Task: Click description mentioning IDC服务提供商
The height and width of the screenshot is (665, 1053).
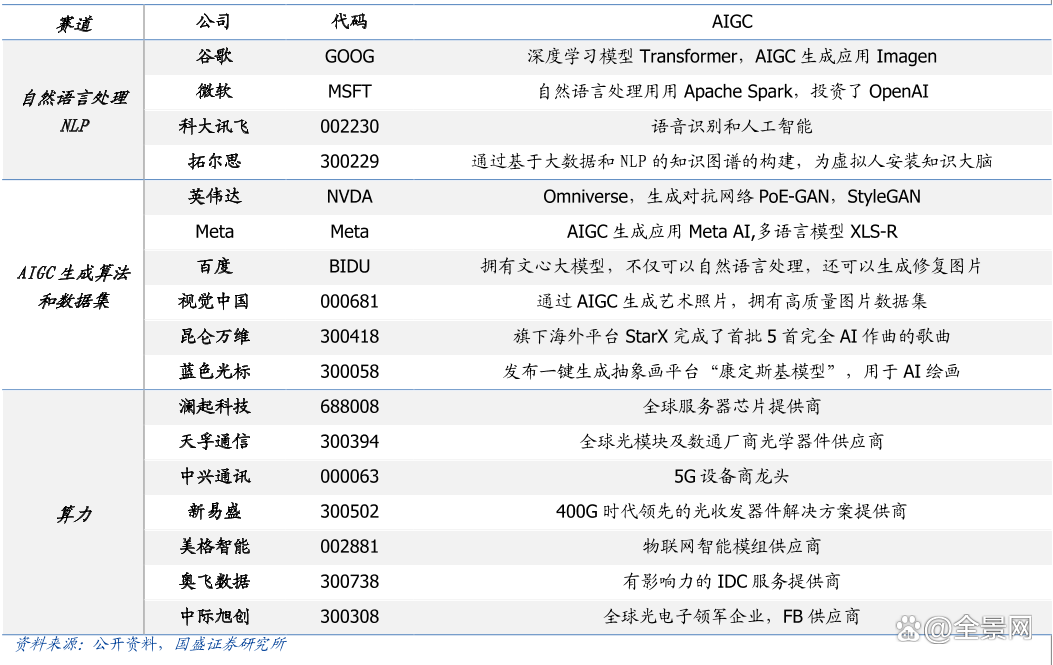Action: coord(732,581)
